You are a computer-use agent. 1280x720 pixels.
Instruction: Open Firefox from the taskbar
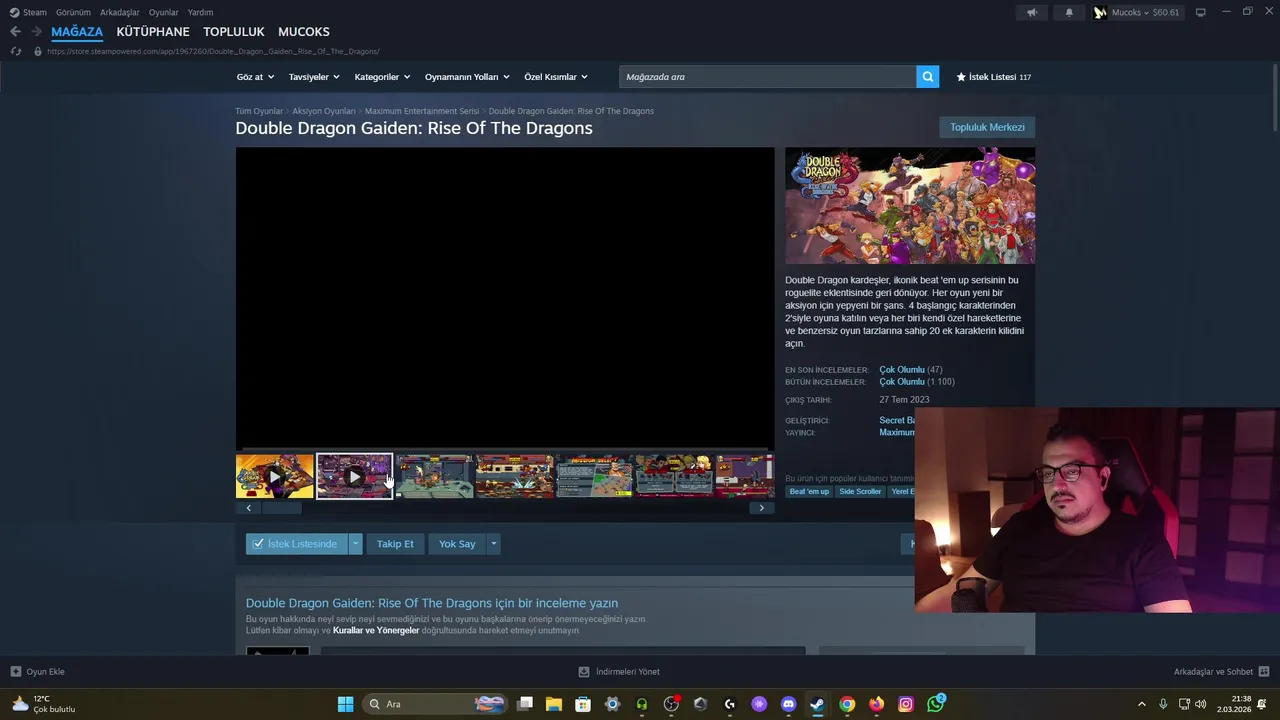click(876, 704)
